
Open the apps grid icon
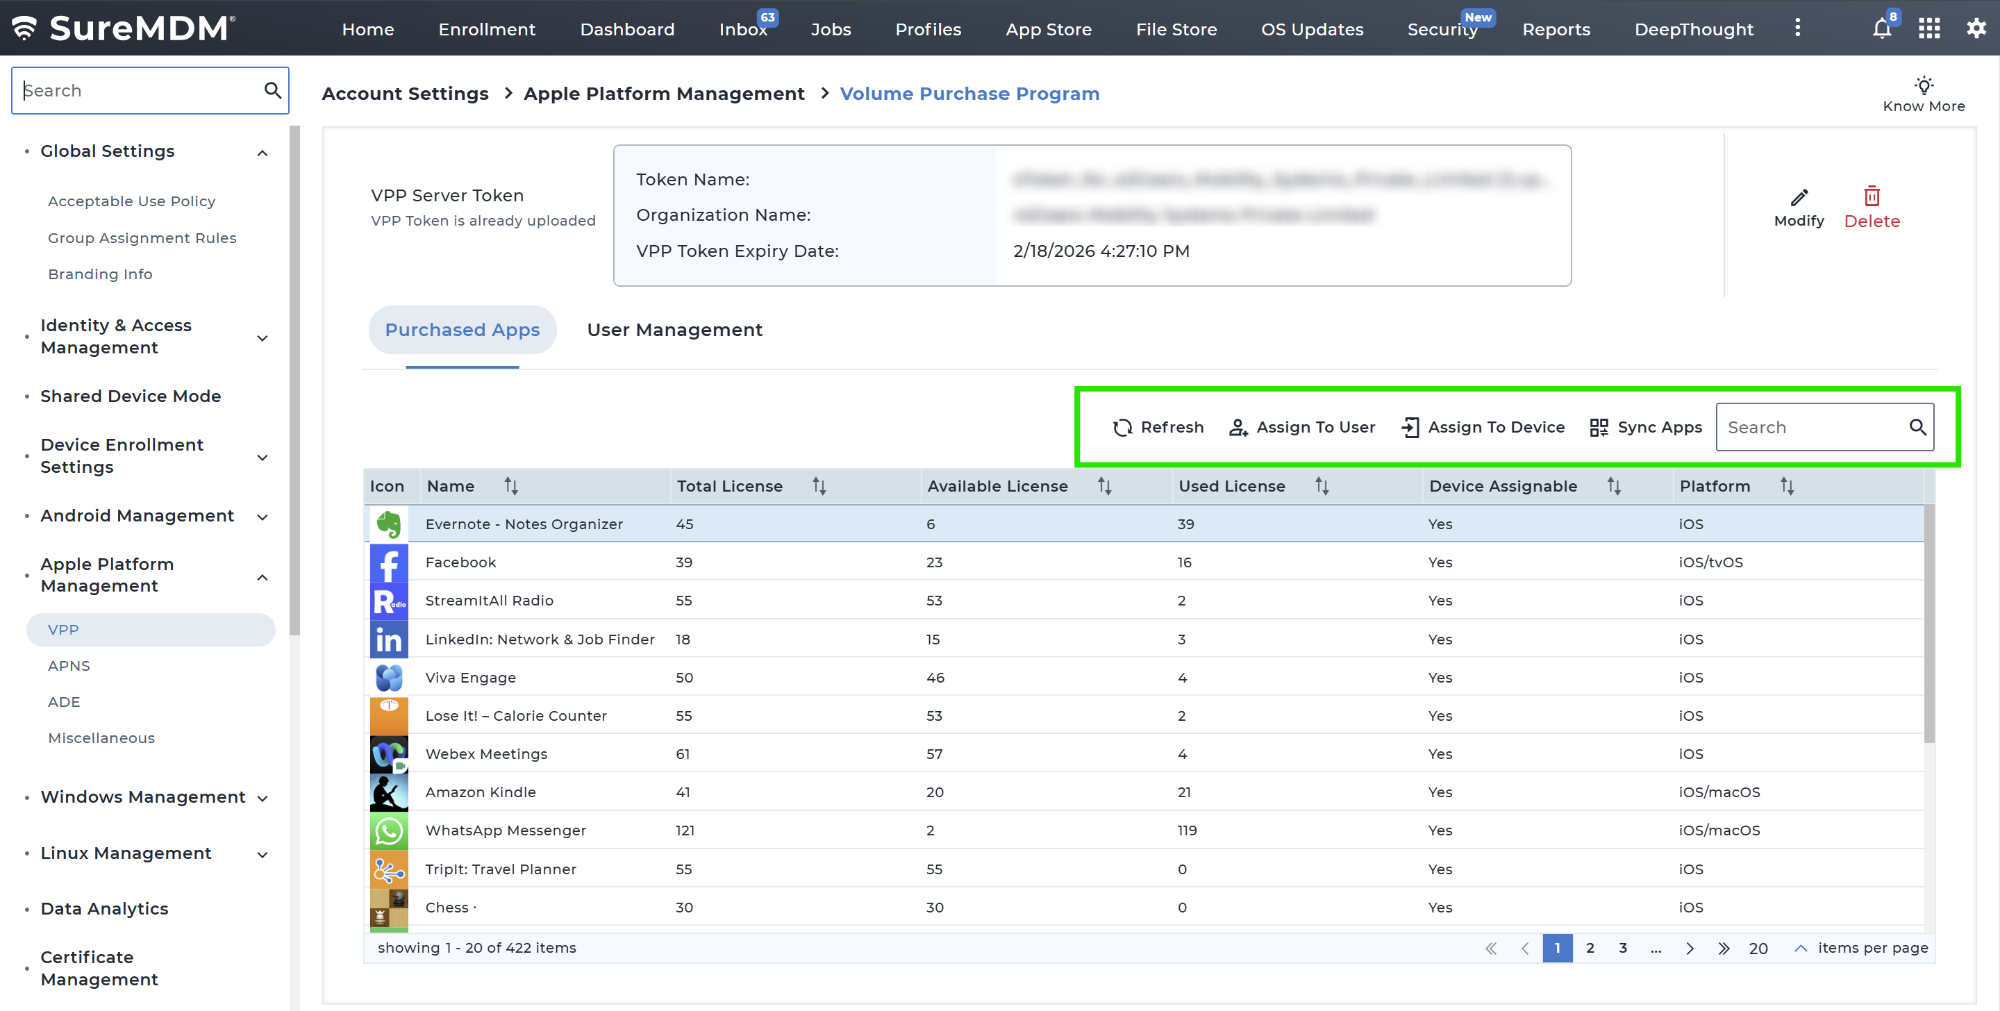point(1929,29)
